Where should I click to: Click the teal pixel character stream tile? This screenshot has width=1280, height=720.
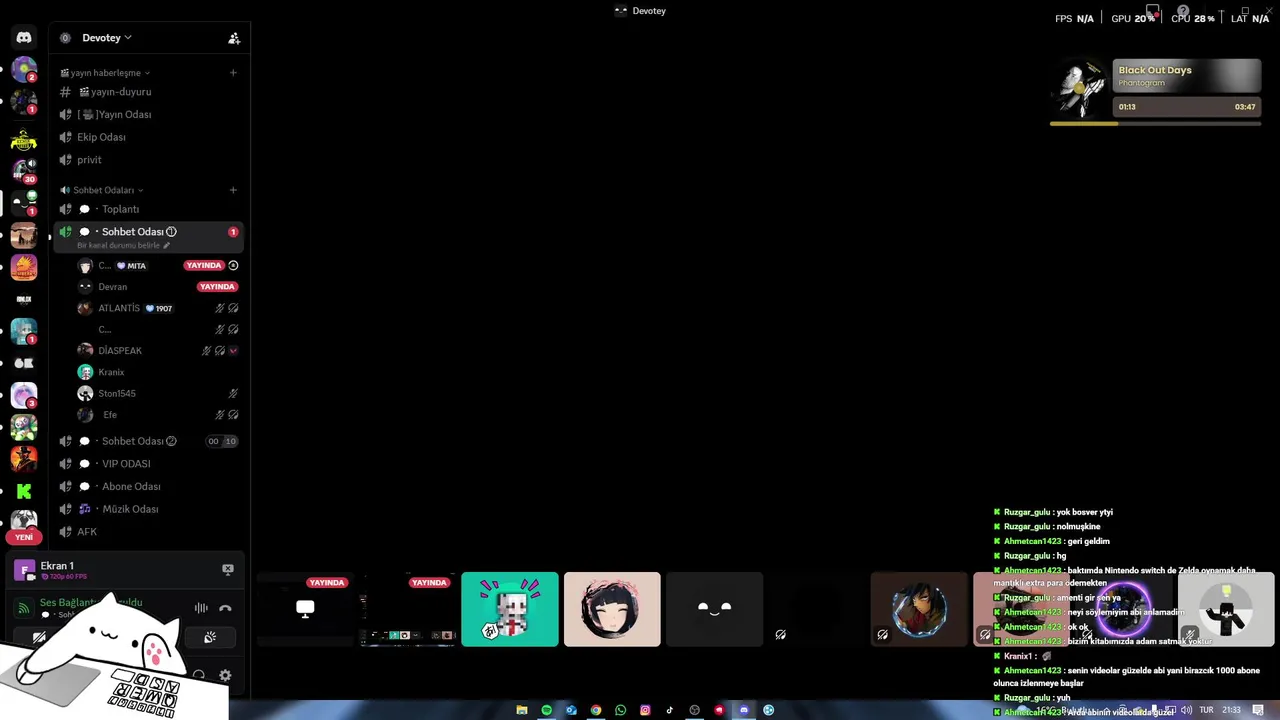pos(510,609)
